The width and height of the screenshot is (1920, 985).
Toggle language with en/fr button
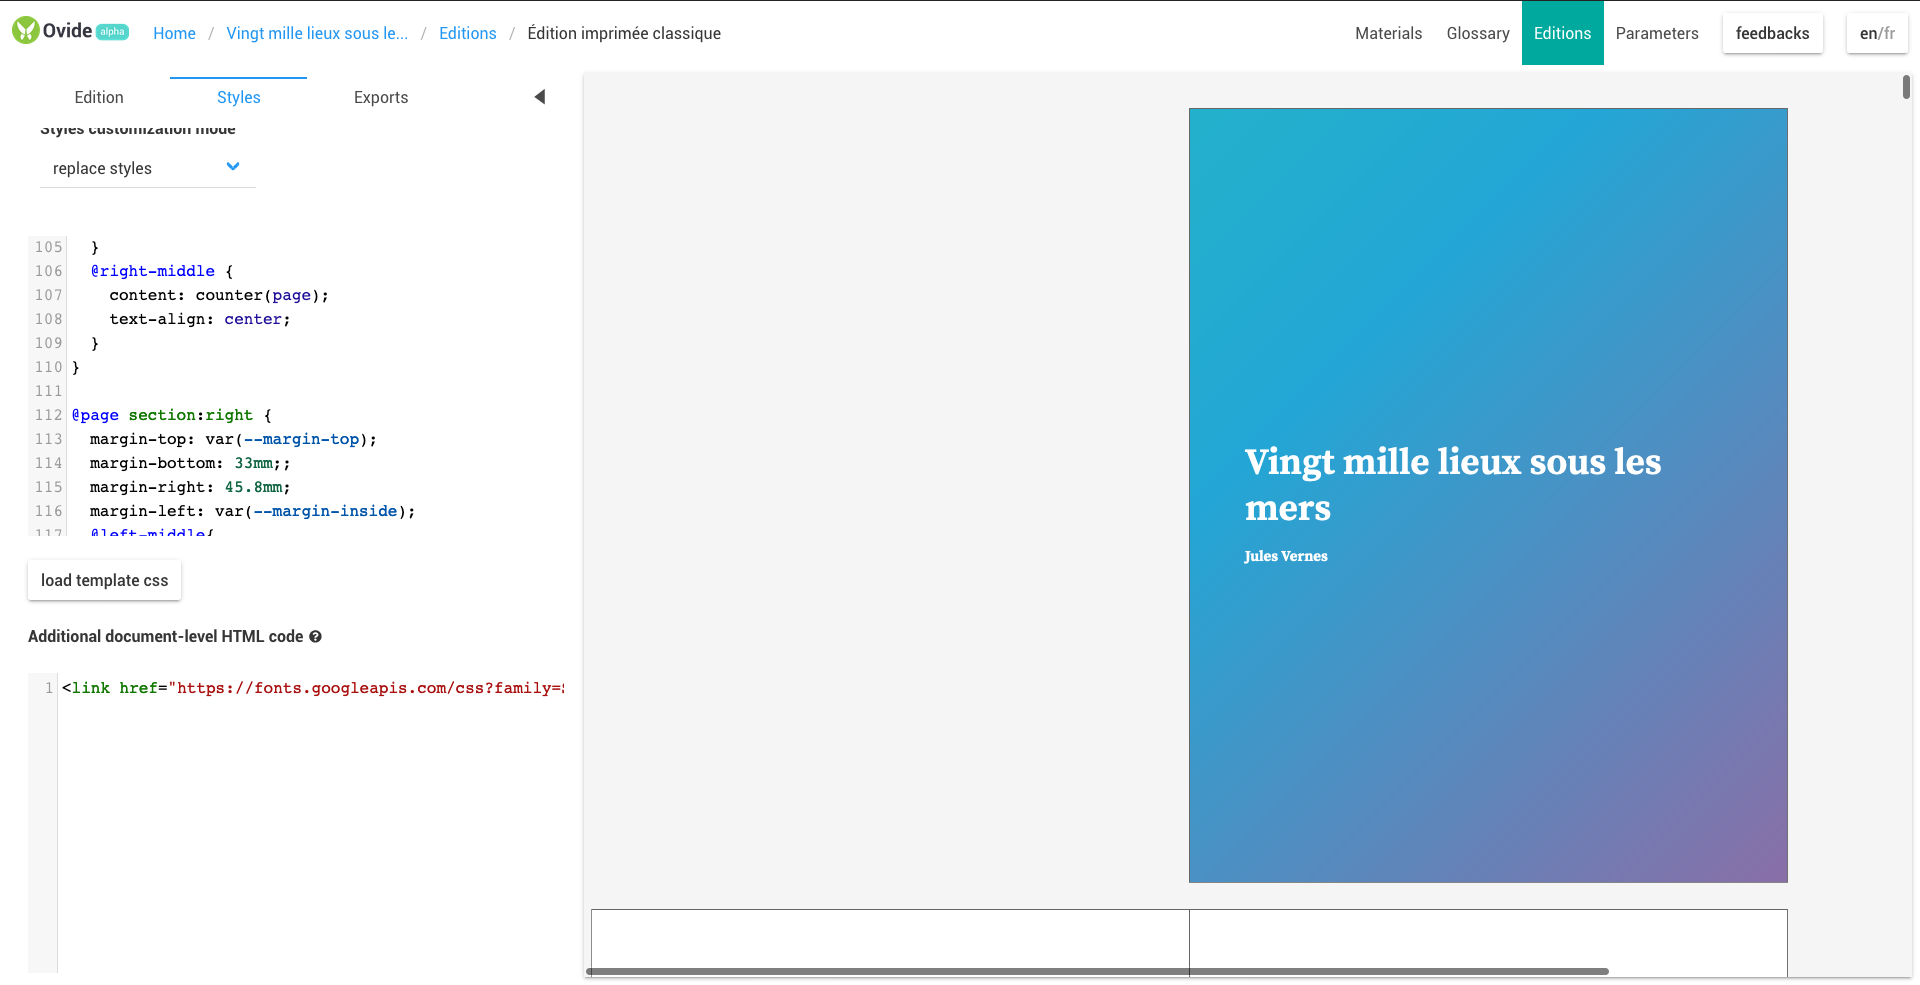click(x=1877, y=33)
